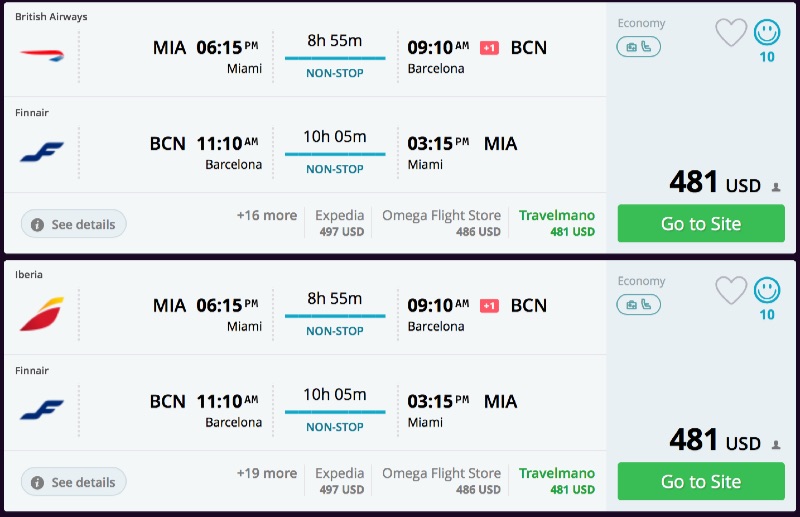This screenshot has height=517, width=800.
Task: Click the Finnair logo in first result
Action: (x=41, y=151)
